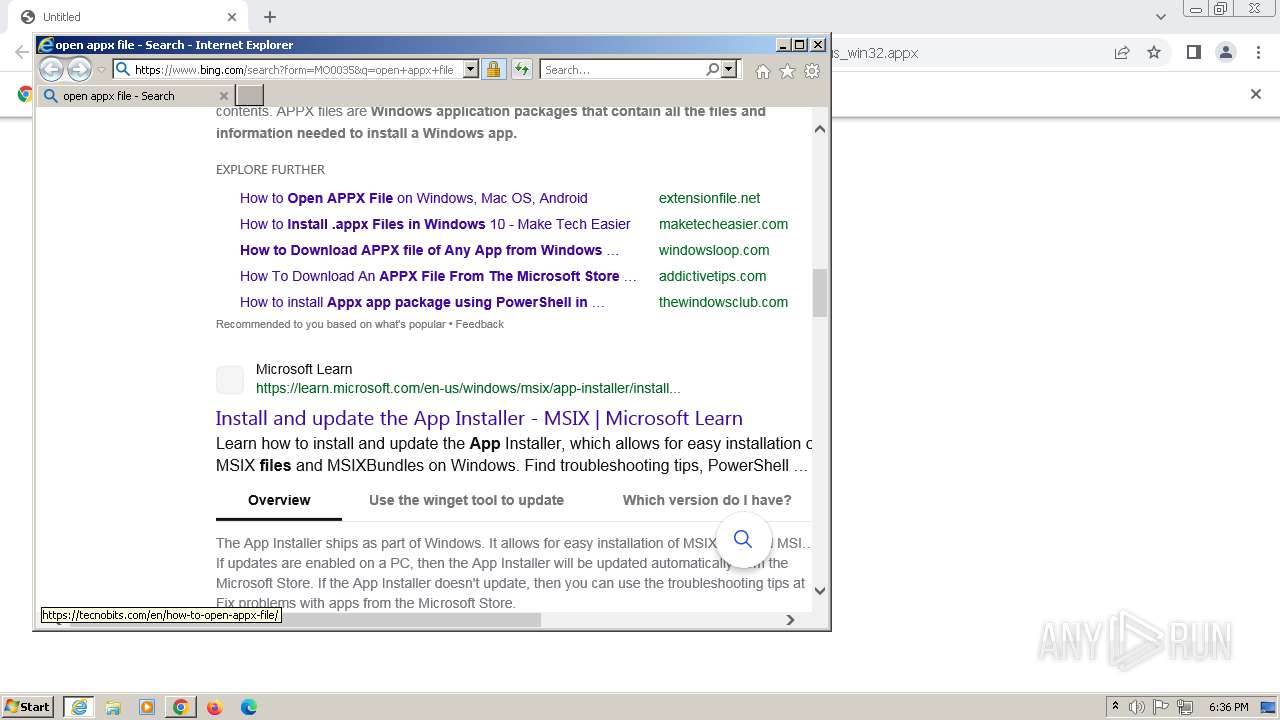Screen dimensions: 1280x720
Task: Click the Chrome taskbar icon
Action: (x=181, y=707)
